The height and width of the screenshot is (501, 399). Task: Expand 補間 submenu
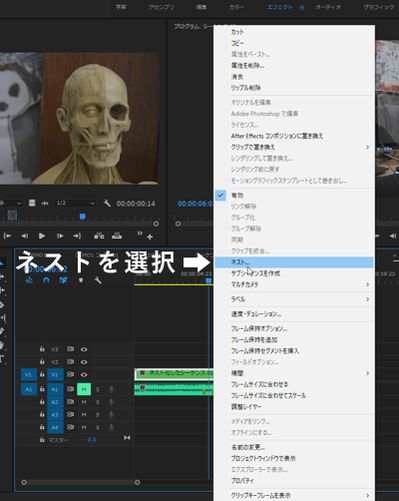tap(294, 373)
